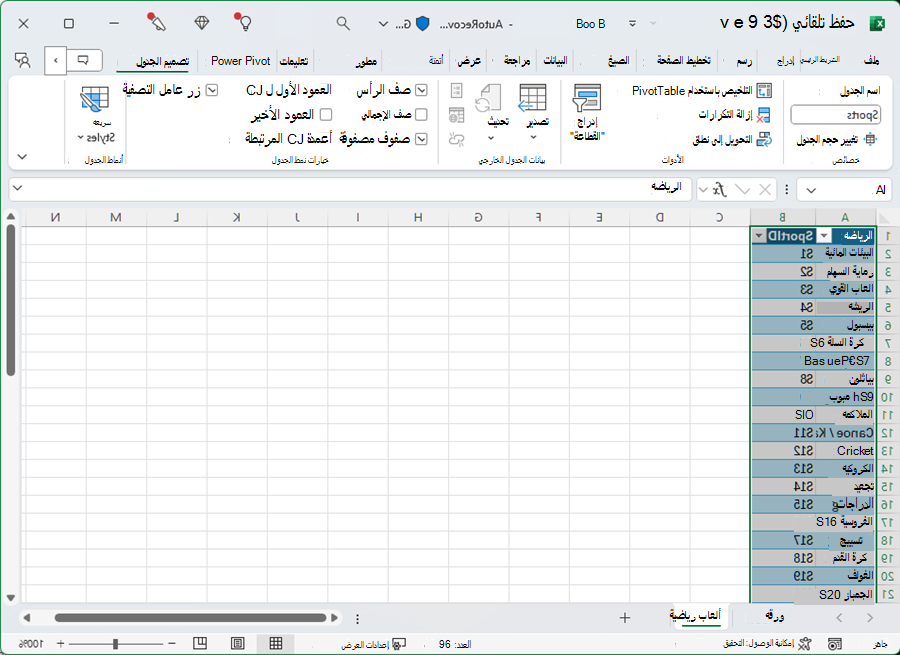Open the البيانات (Data) tab
Viewport: 900px width, 655px height.
(x=555, y=60)
